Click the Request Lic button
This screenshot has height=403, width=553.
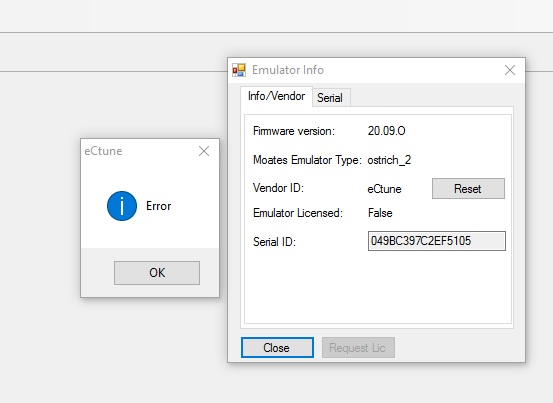tap(358, 348)
